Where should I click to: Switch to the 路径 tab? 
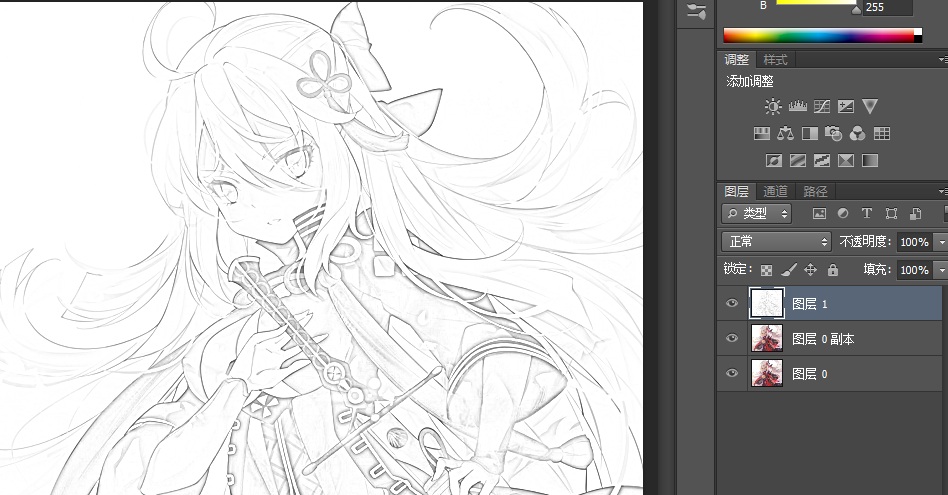(815, 192)
